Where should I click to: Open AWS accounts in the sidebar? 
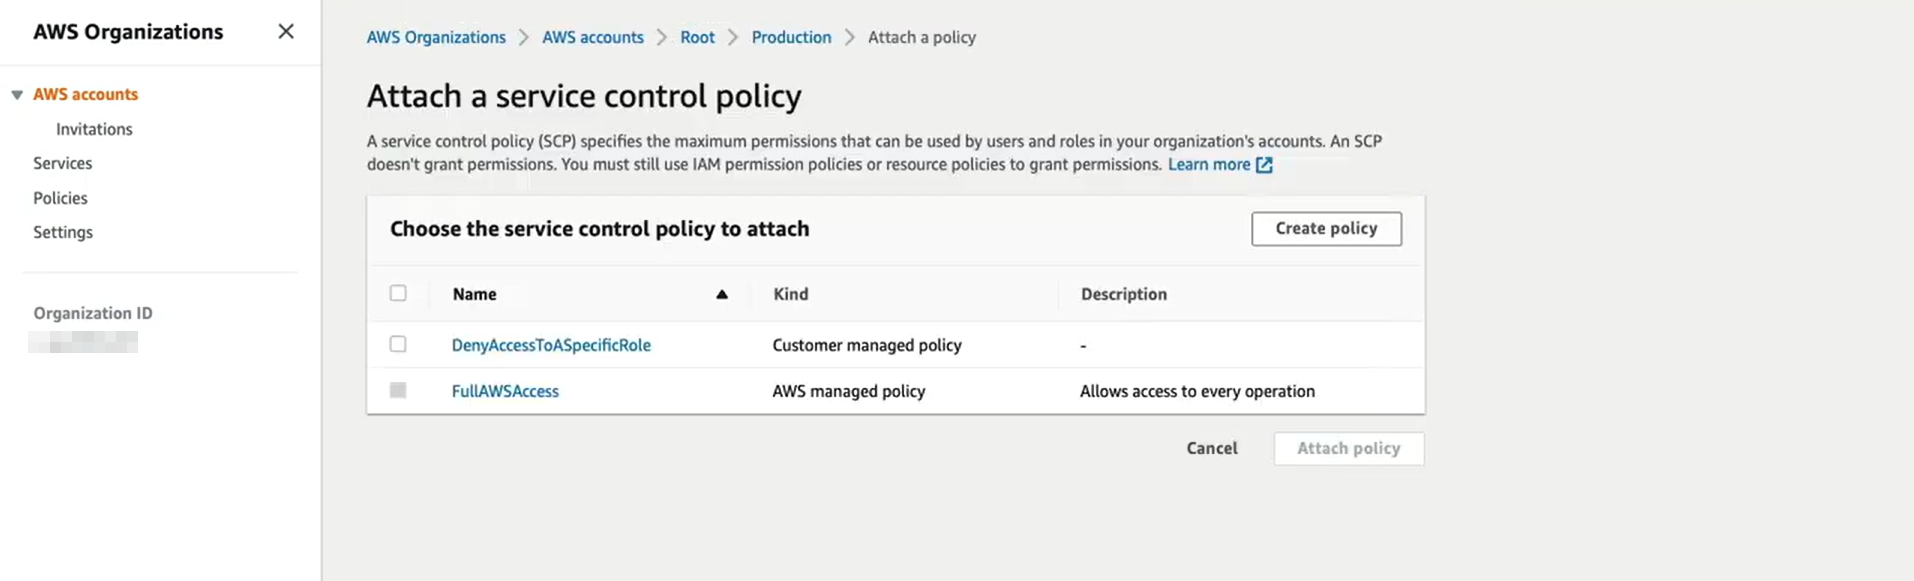coord(86,94)
